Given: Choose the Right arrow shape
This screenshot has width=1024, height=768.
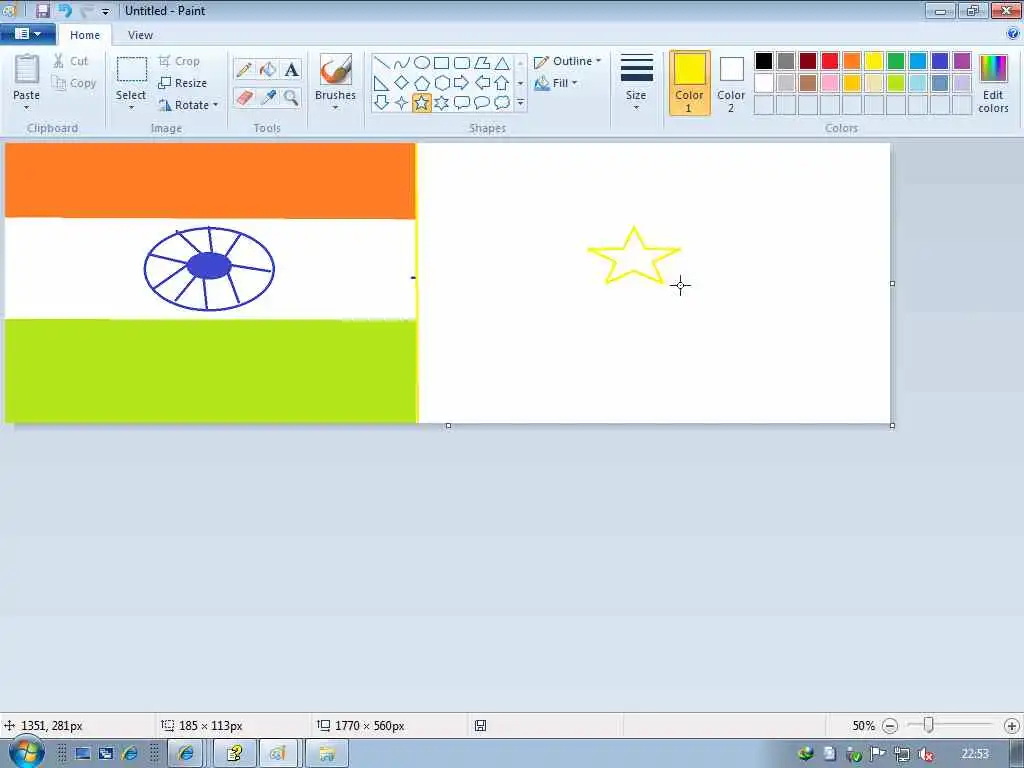Looking at the screenshot, I should tap(462, 83).
